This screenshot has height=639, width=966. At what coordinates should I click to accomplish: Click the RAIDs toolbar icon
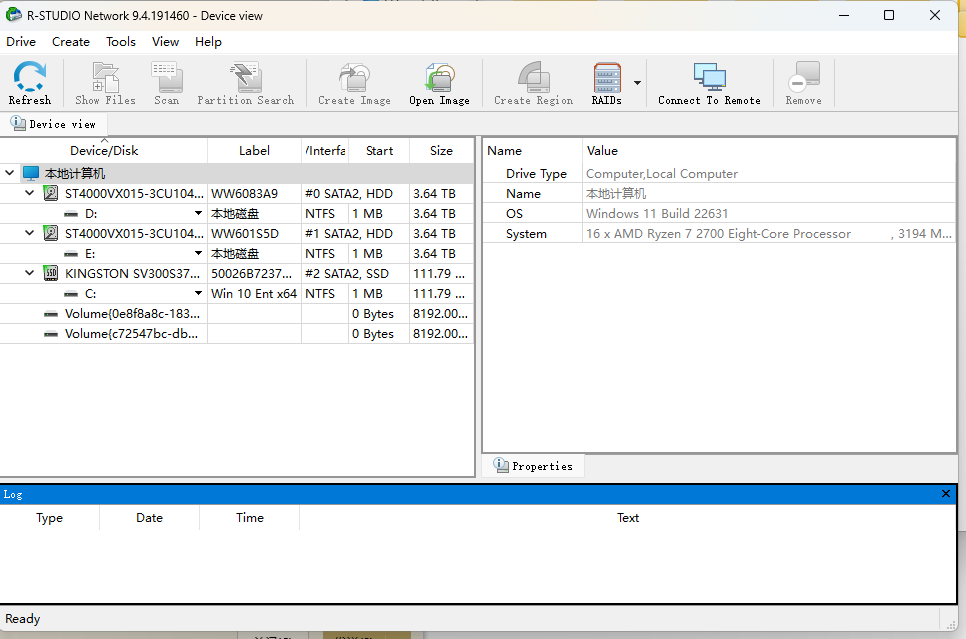tap(607, 83)
